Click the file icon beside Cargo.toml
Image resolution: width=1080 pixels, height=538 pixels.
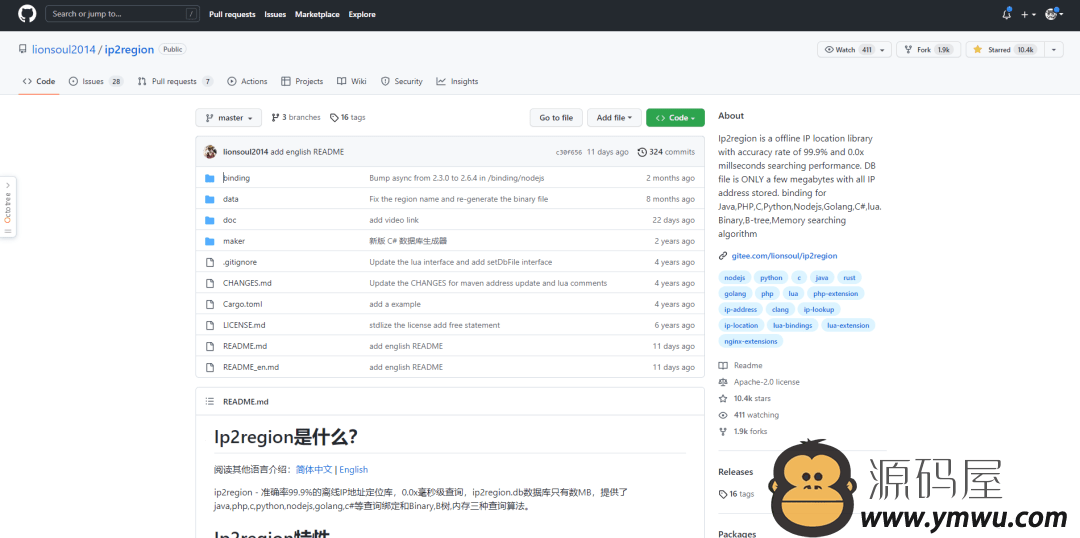pyautogui.click(x=209, y=304)
